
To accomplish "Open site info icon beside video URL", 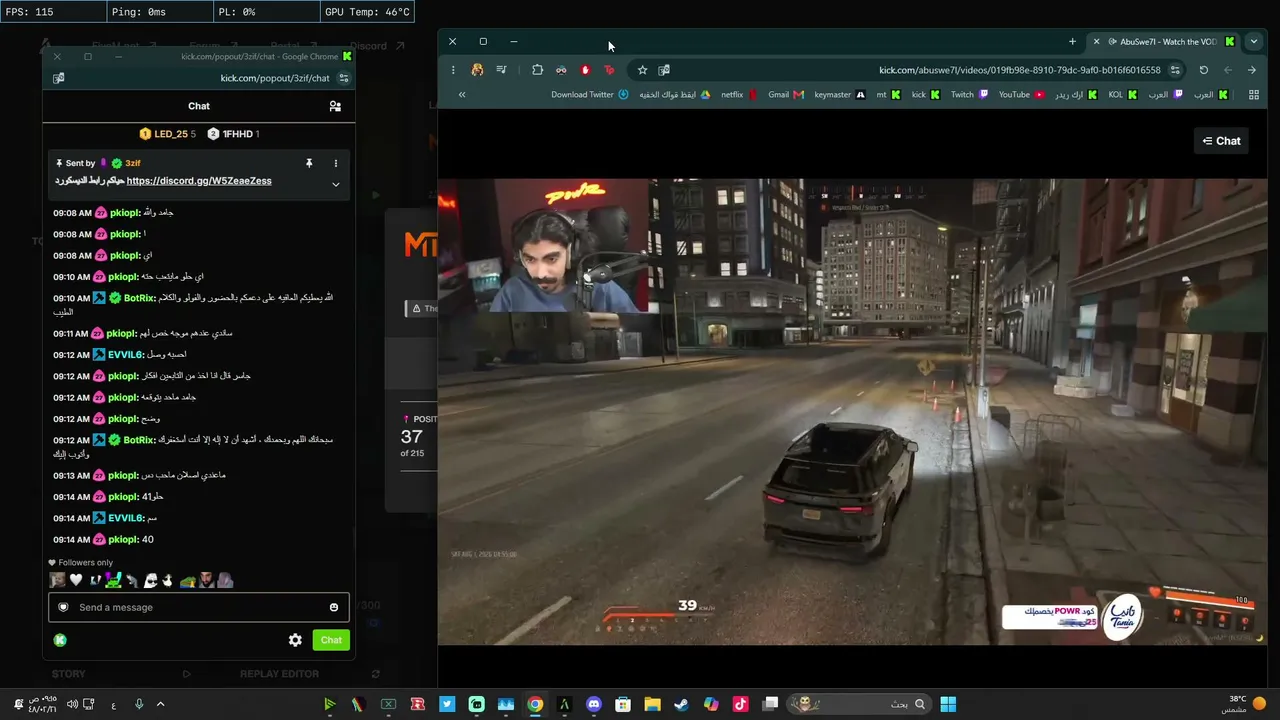I will click(x=1175, y=70).
